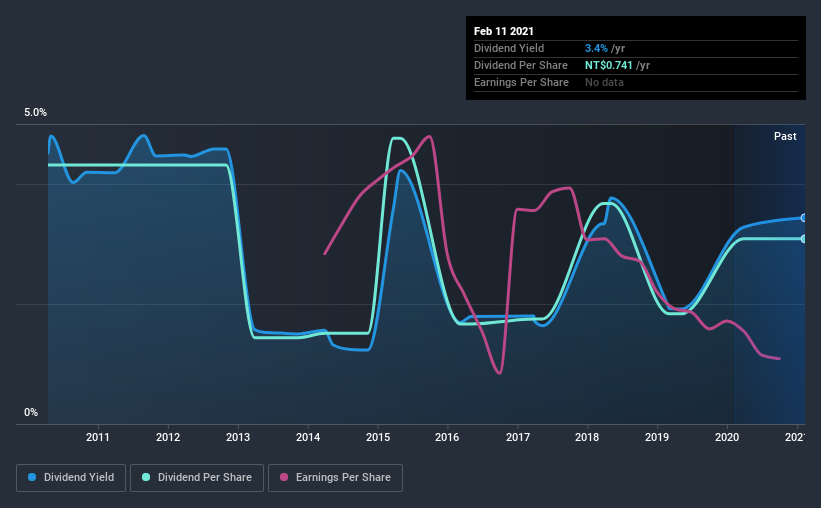Image resolution: width=821 pixels, height=508 pixels.
Task: Click the 3.4% dividend yield value
Action: pyautogui.click(x=596, y=48)
